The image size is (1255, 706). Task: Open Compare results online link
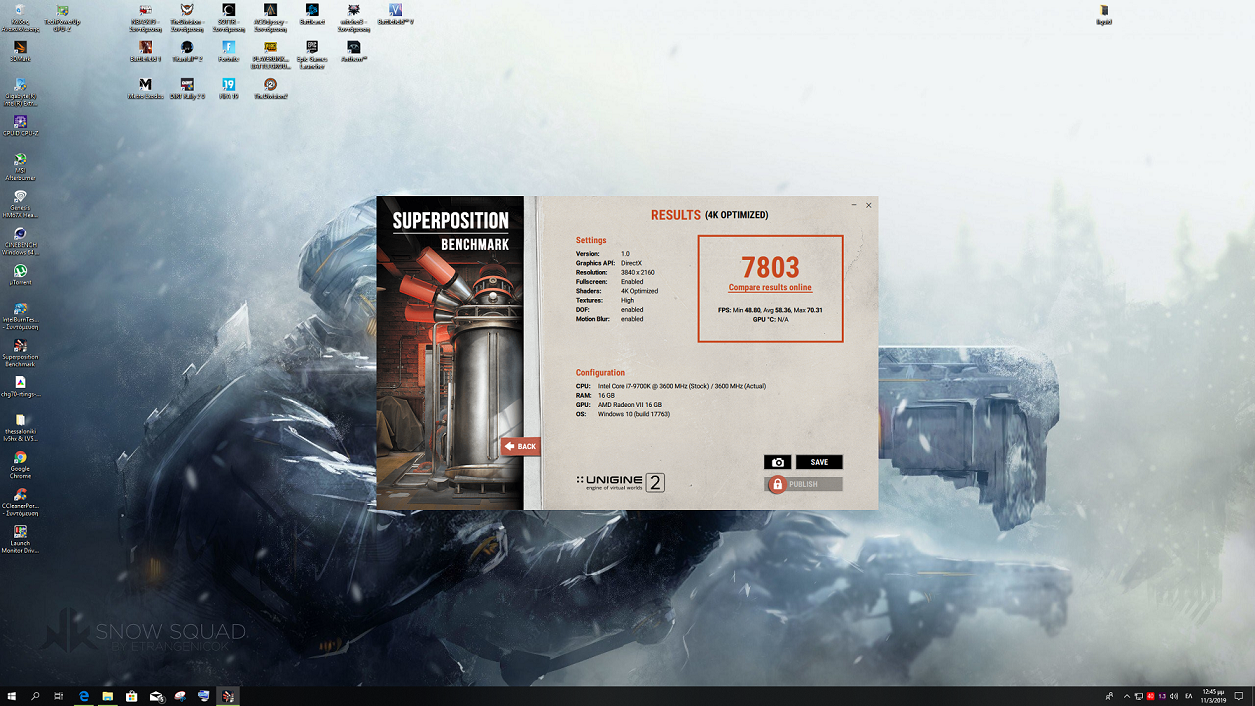(x=770, y=288)
